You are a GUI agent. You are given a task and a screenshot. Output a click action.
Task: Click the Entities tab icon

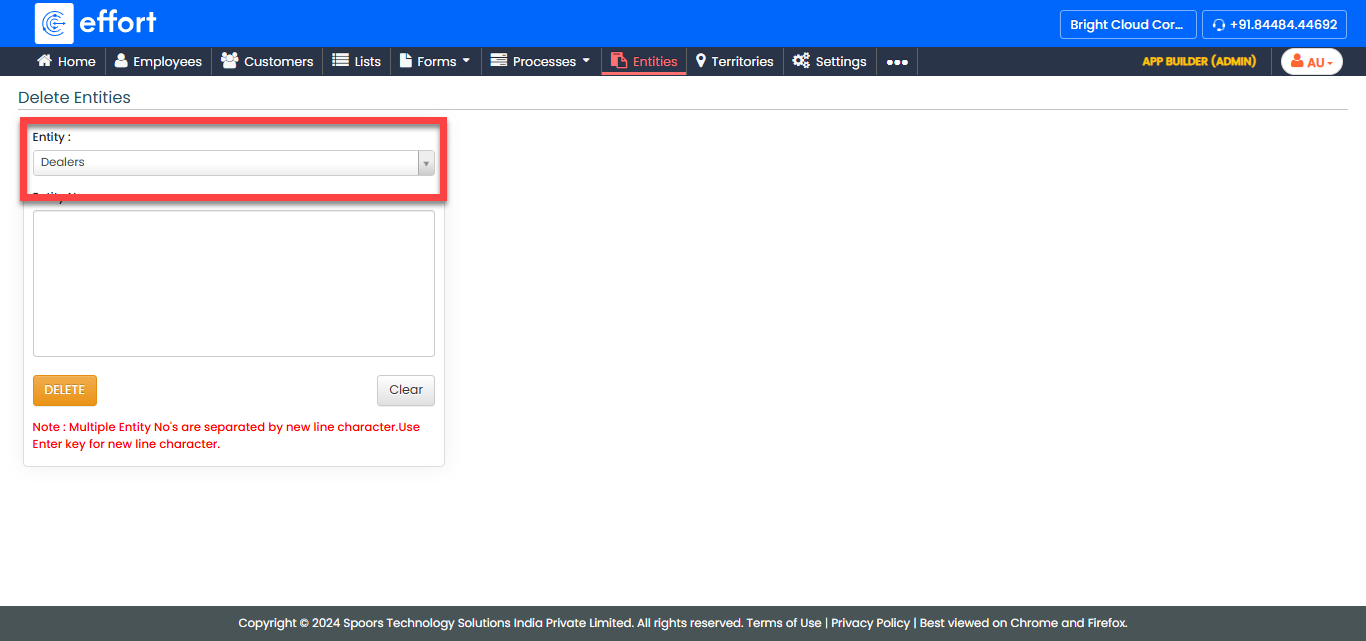pyautogui.click(x=618, y=61)
